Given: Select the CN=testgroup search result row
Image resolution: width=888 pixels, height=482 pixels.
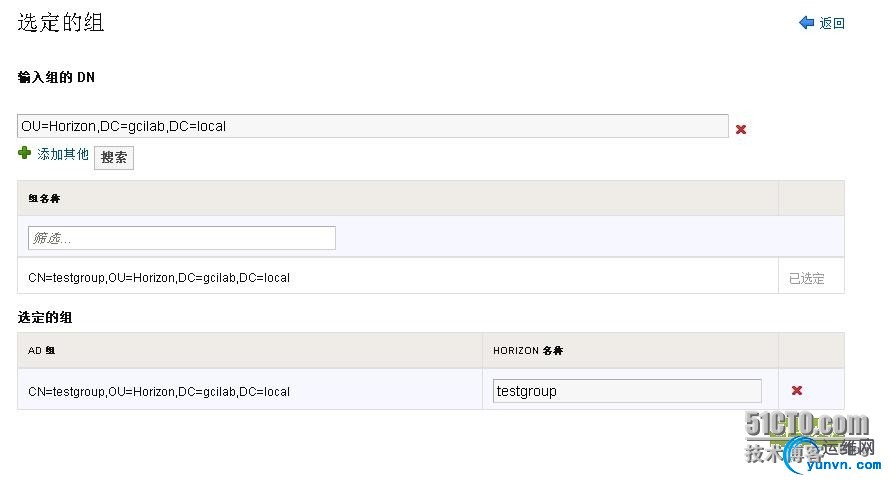Looking at the screenshot, I should [159, 277].
